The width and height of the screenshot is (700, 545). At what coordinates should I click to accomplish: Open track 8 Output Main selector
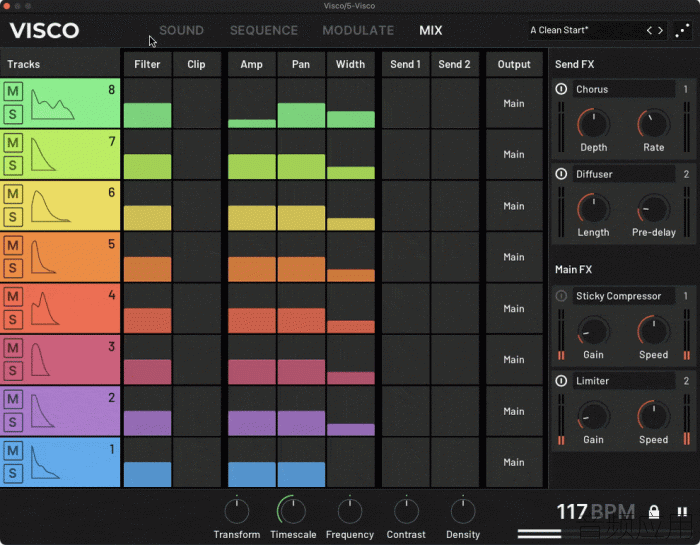(514, 103)
